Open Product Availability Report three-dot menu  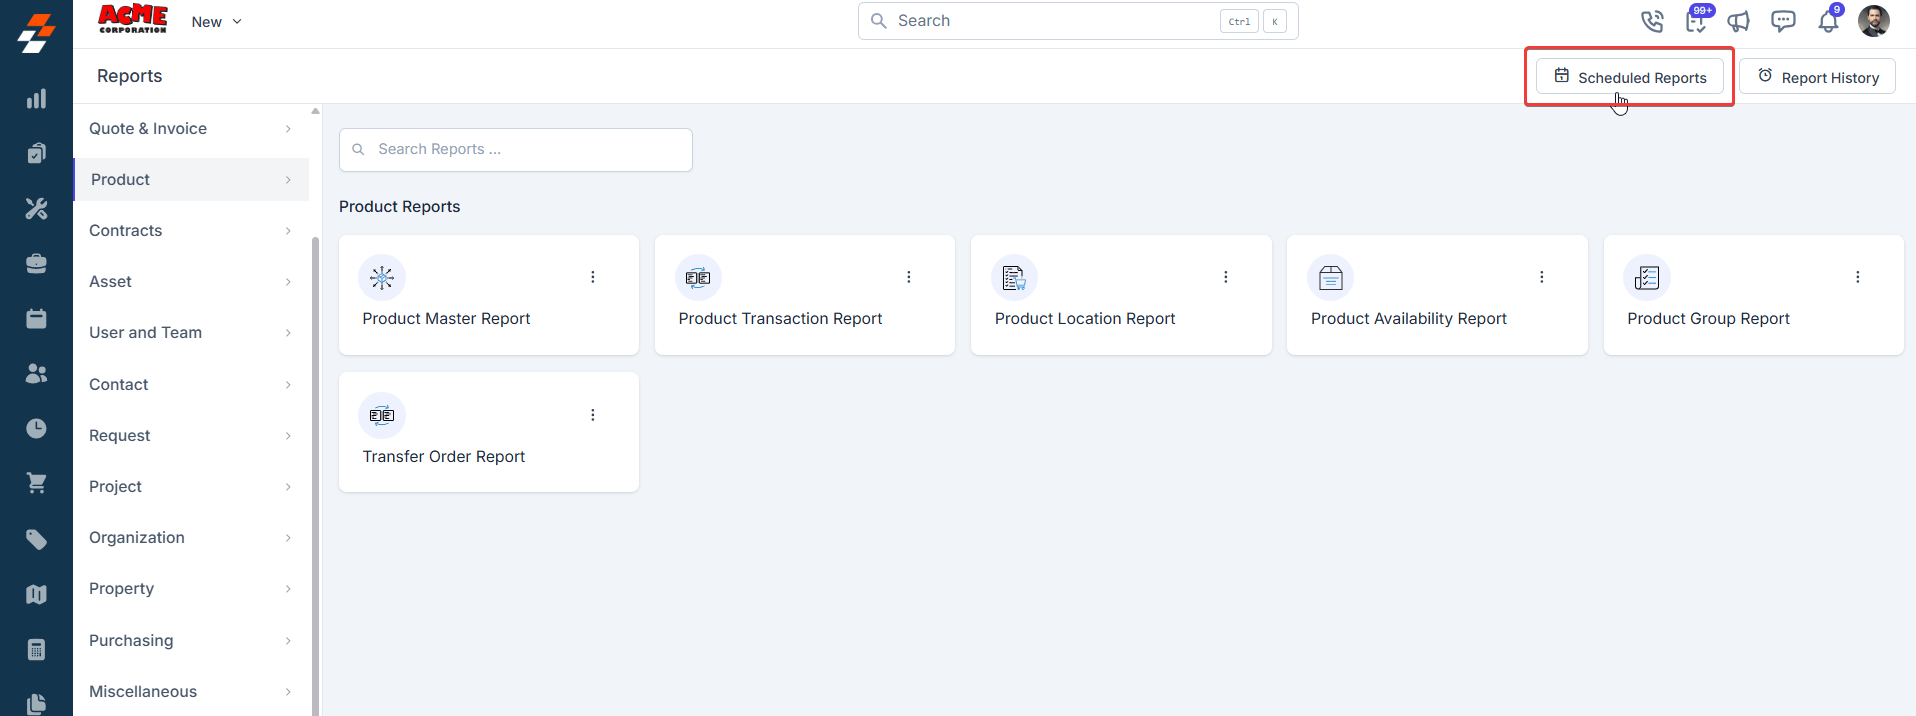click(x=1541, y=277)
